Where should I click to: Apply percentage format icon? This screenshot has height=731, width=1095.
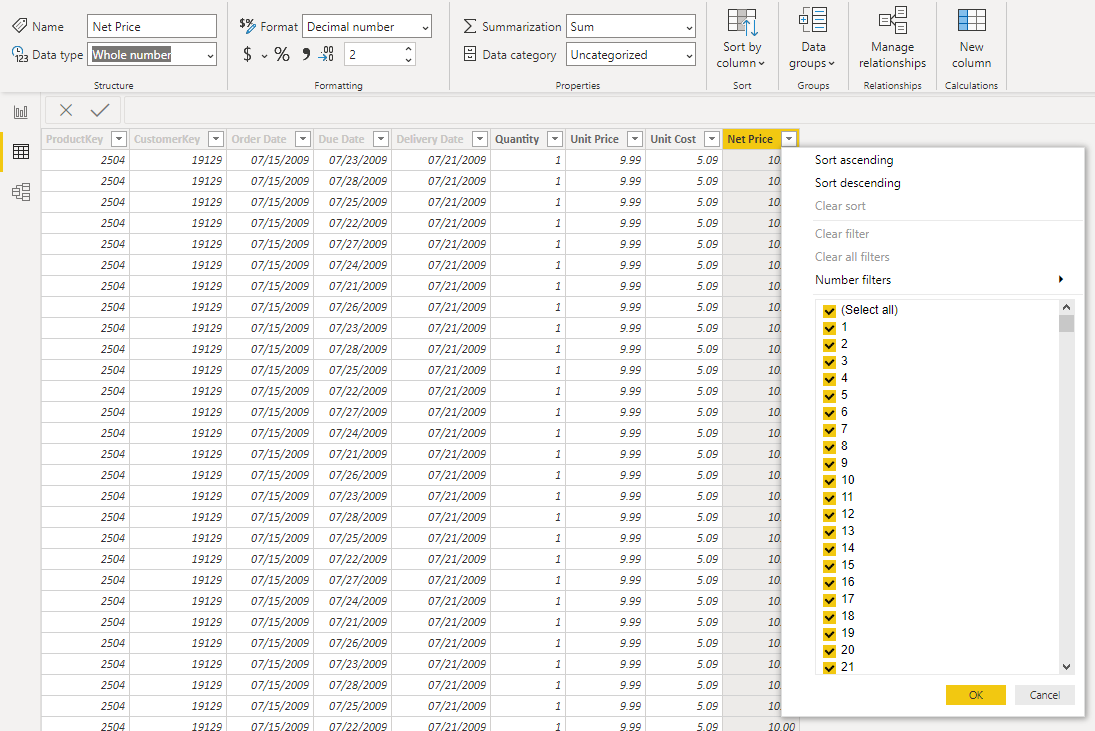click(x=281, y=54)
